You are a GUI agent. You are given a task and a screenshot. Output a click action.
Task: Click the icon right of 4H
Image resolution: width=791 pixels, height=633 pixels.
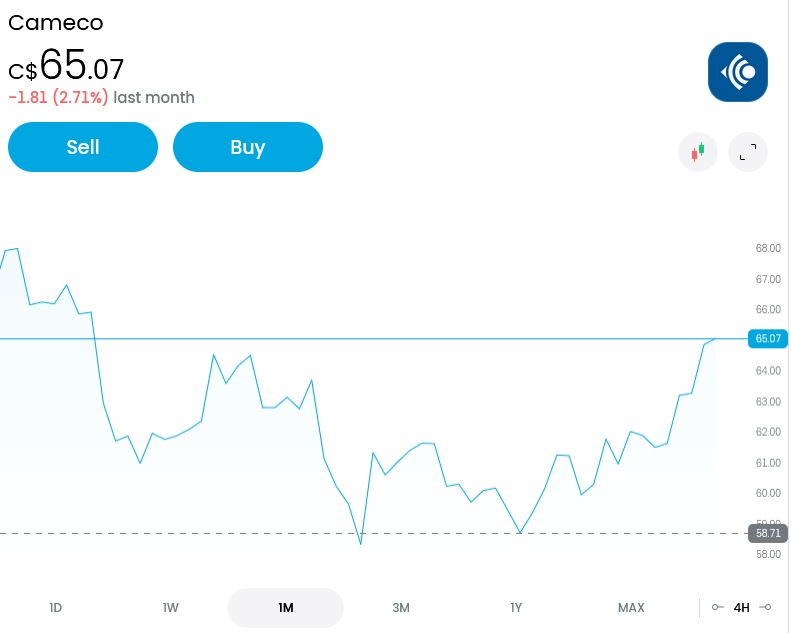click(766, 607)
